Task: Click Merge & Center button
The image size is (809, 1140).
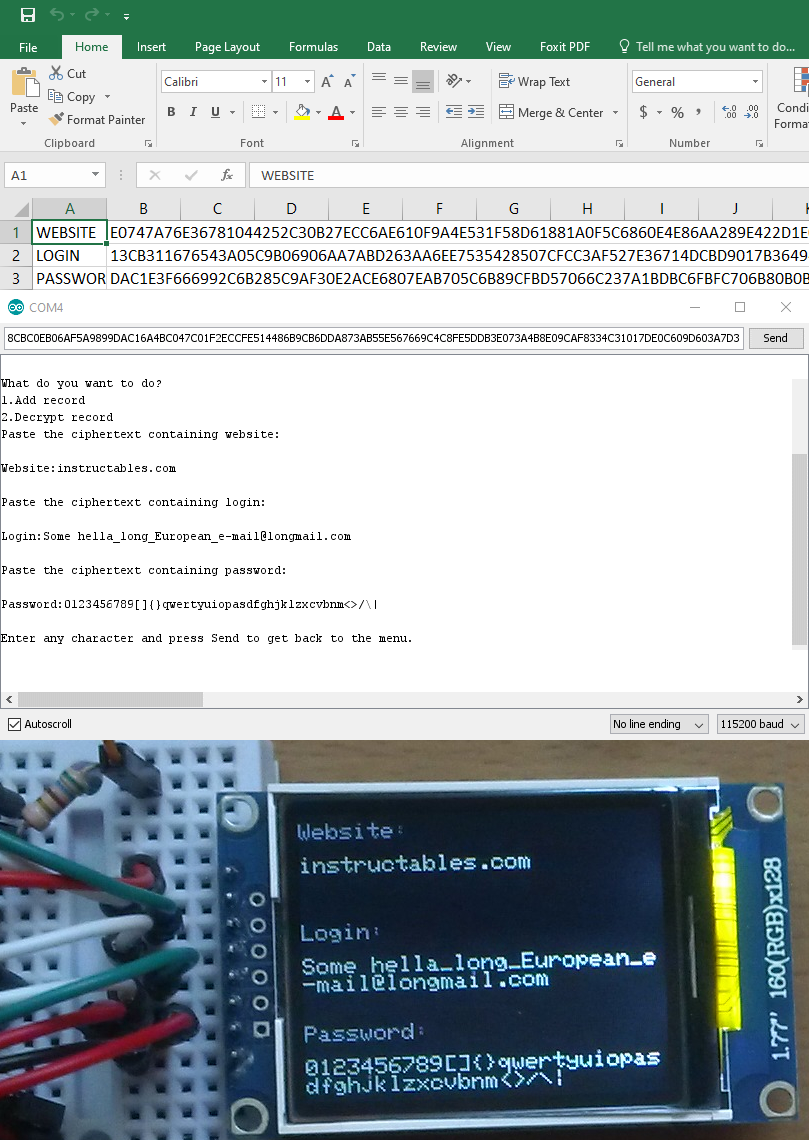Action: coord(551,113)
